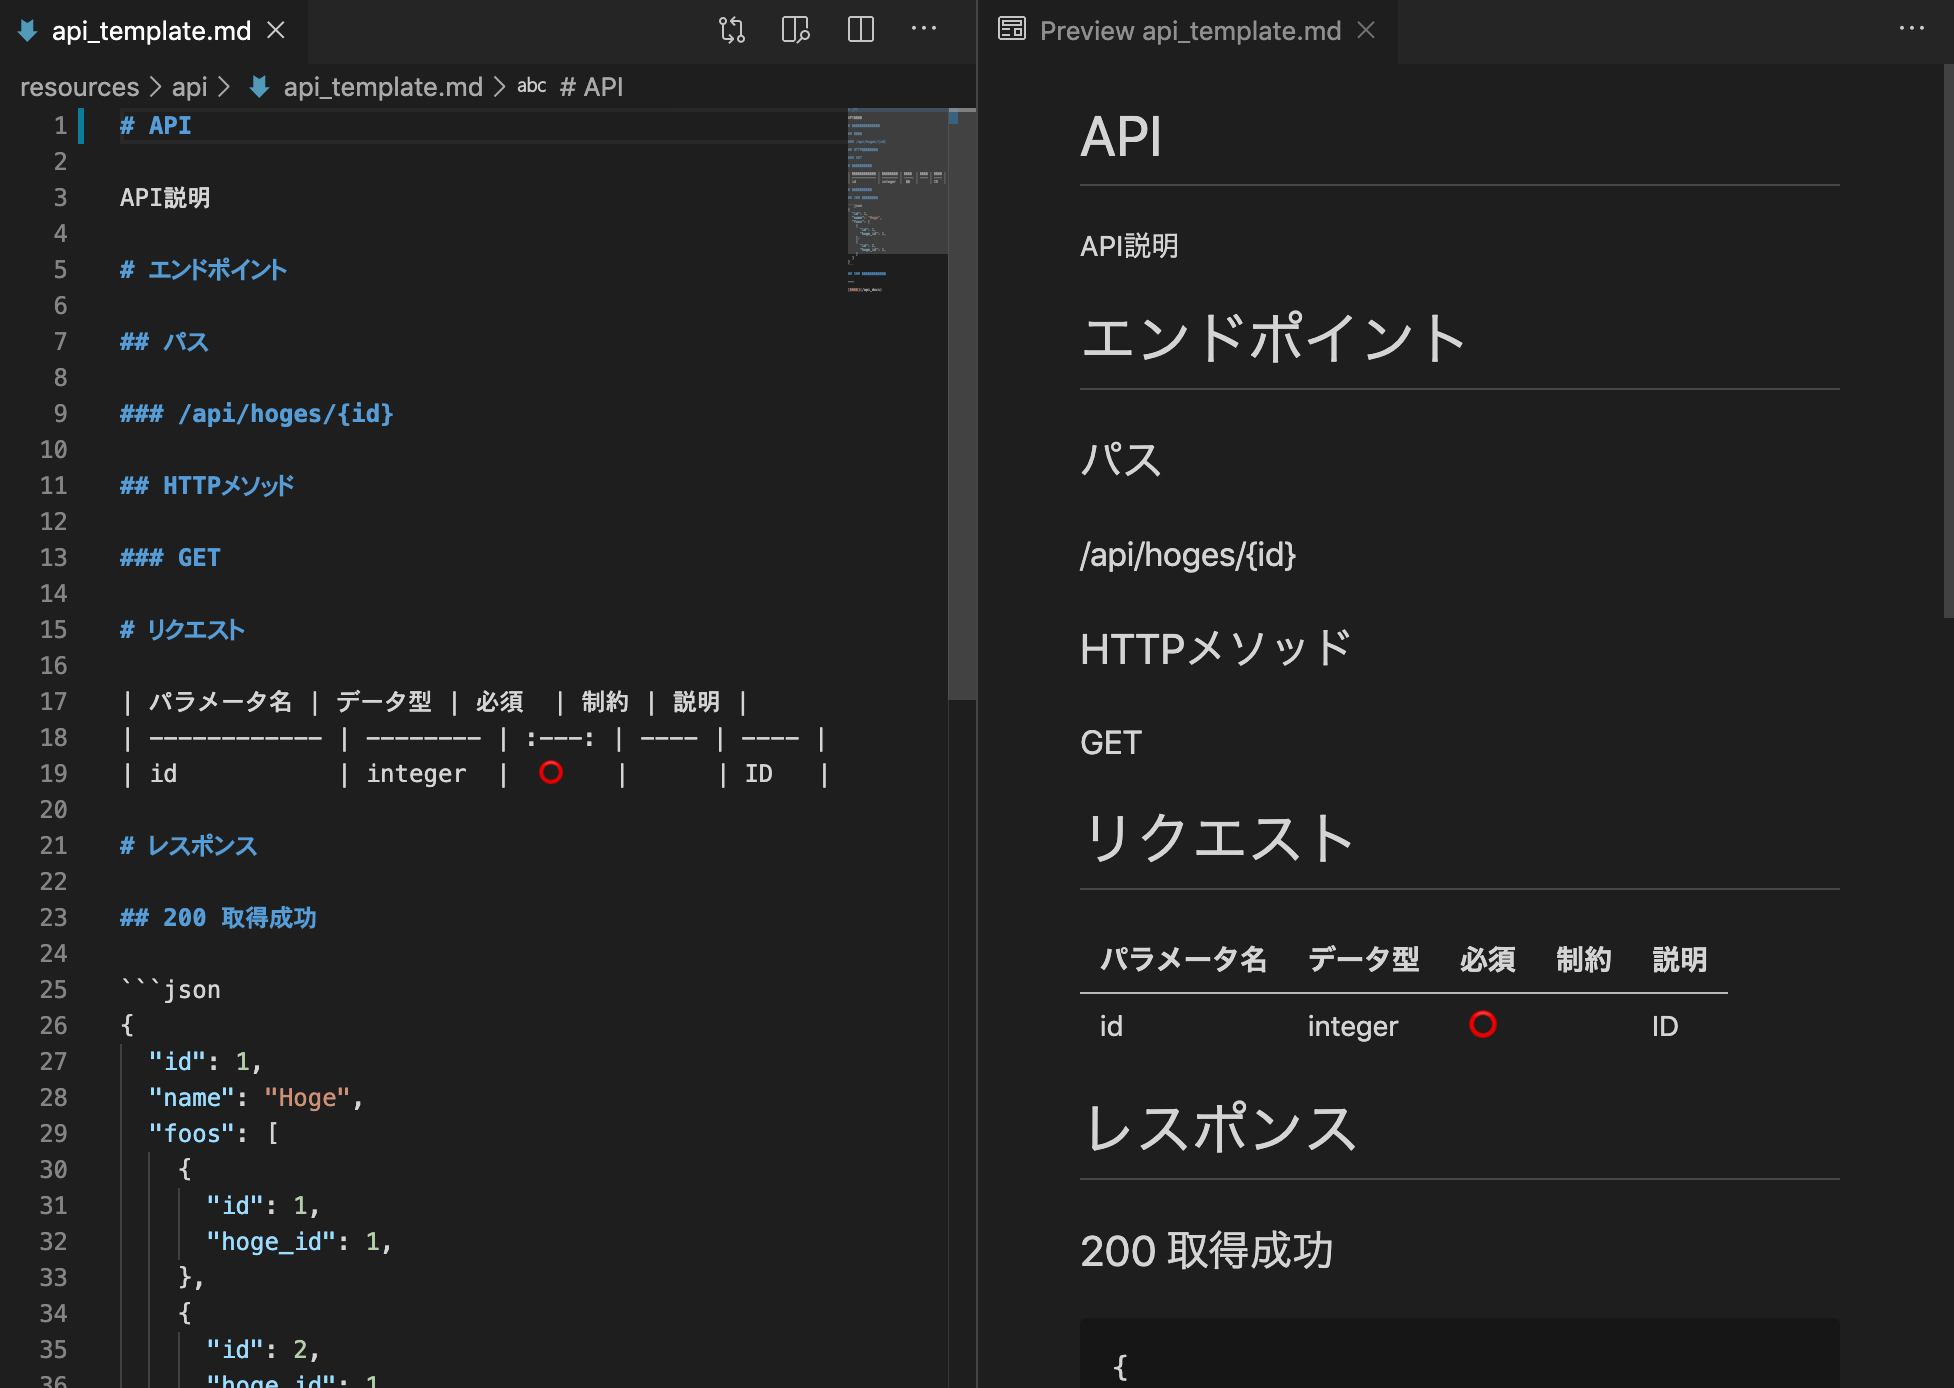Close the api_template.md editor tab

tap(276, 30)
